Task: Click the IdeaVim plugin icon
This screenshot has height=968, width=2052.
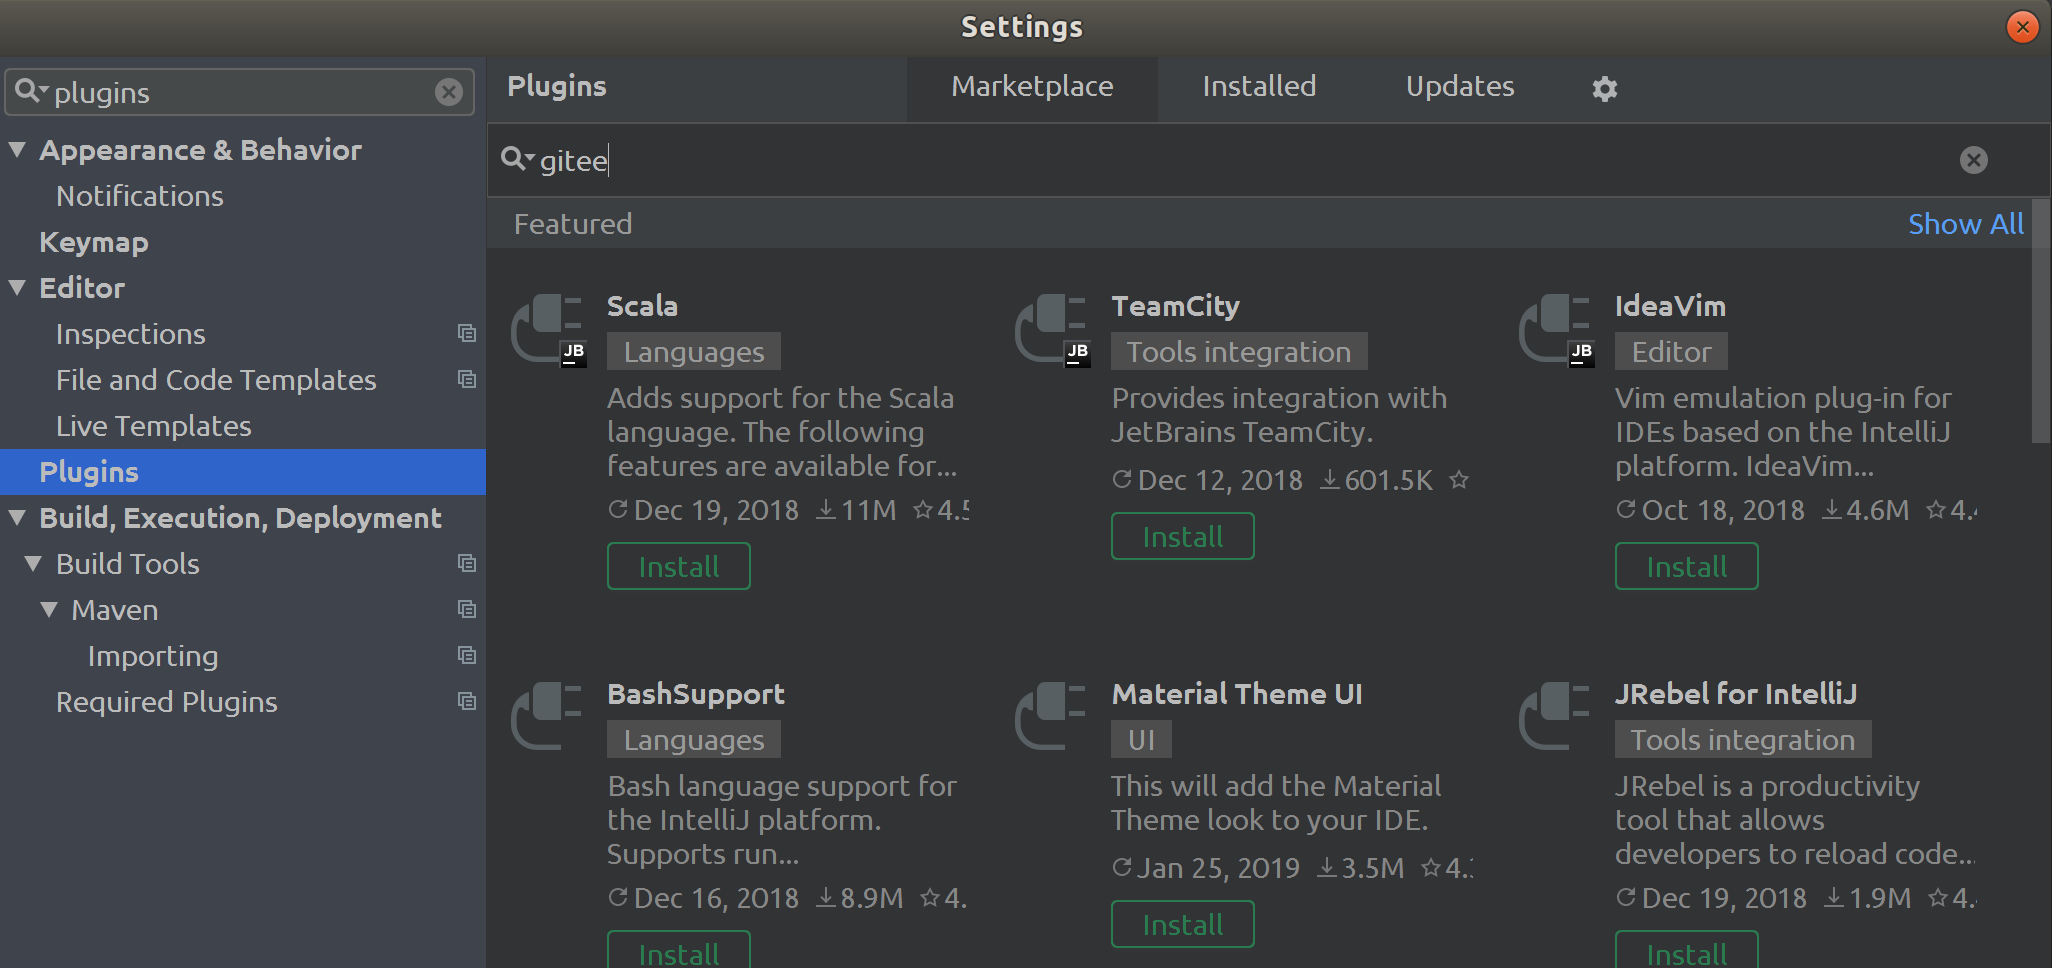Action: coord(1555,329)
